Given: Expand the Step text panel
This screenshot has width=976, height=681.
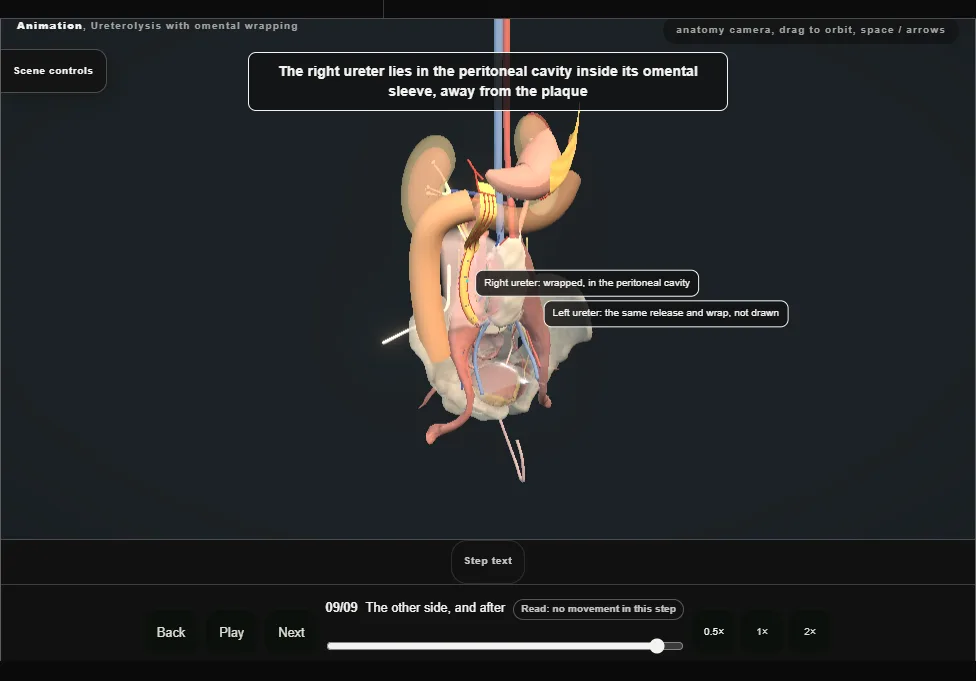Looking at the screenshot, I should pyautogui.click(x=487, y=561).
